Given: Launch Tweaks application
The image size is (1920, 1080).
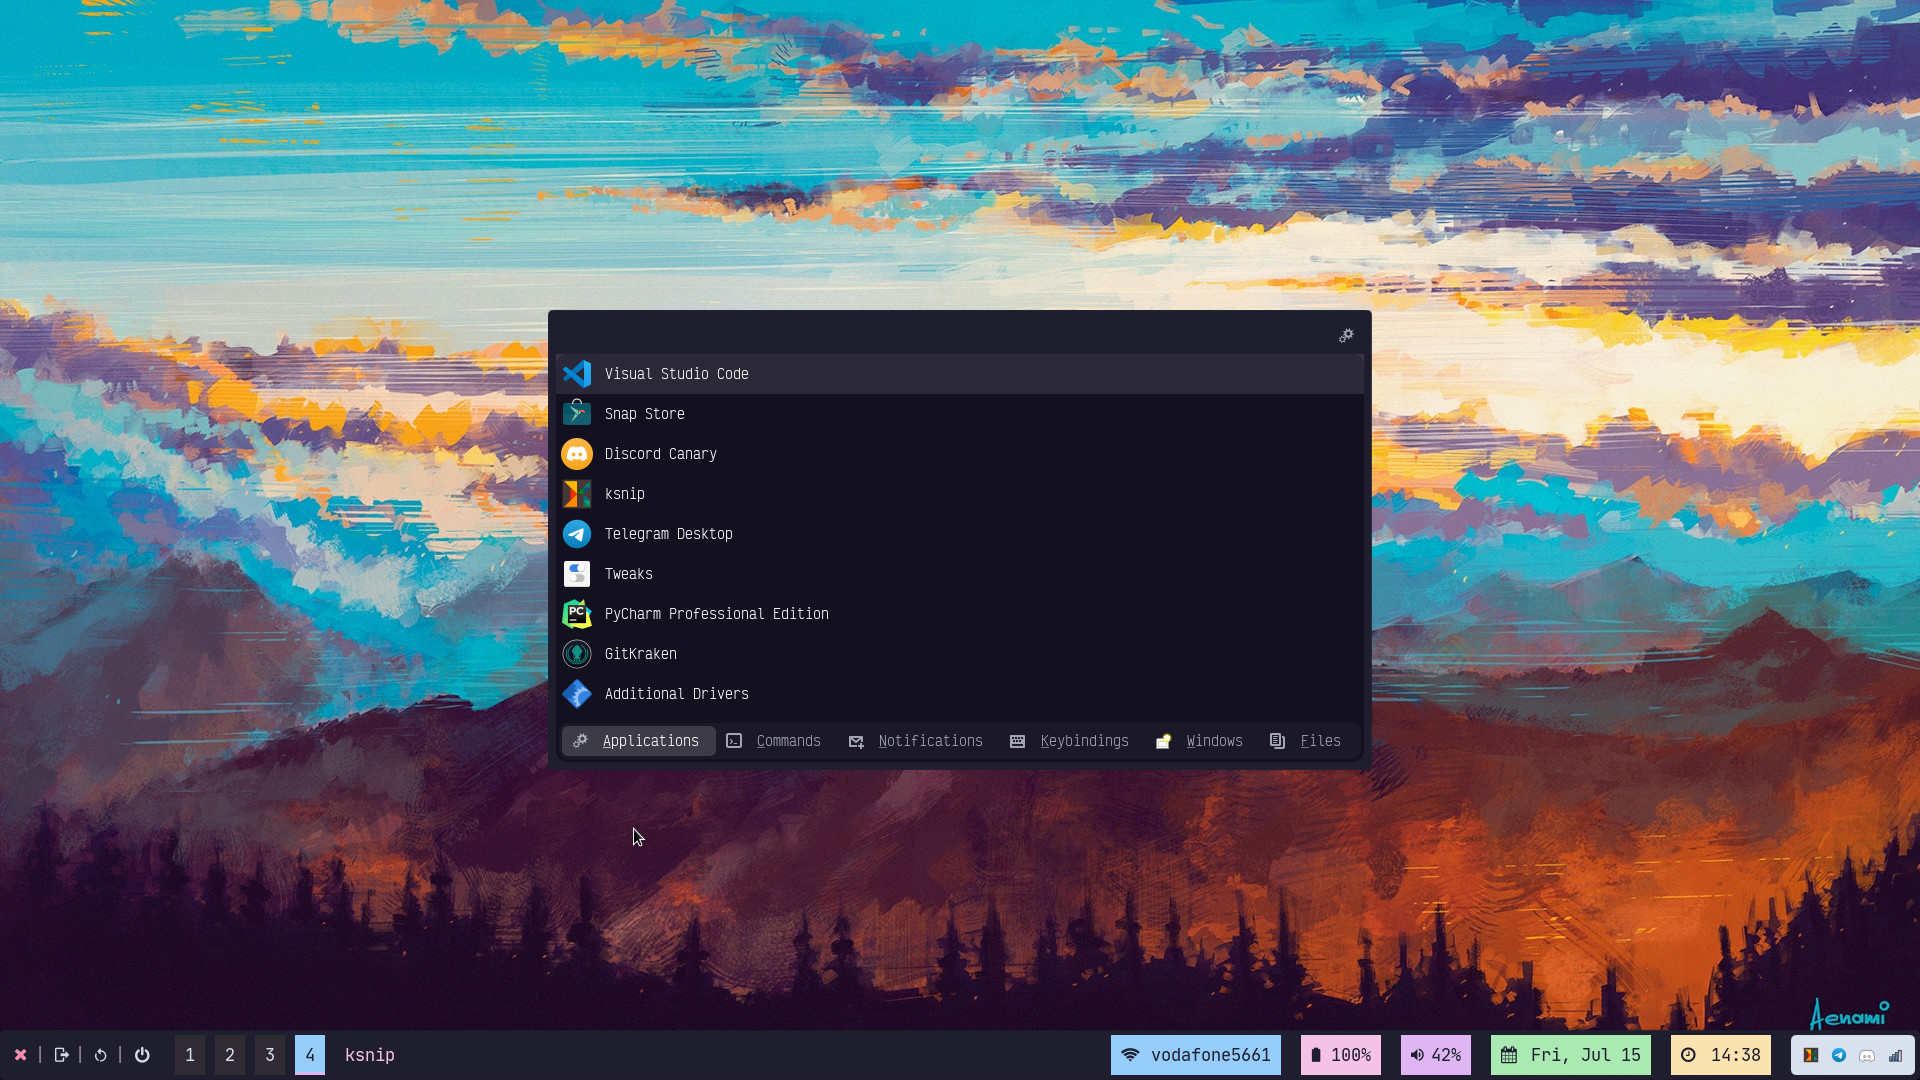Looking at the screenshot, I should (x=628, y=574).
